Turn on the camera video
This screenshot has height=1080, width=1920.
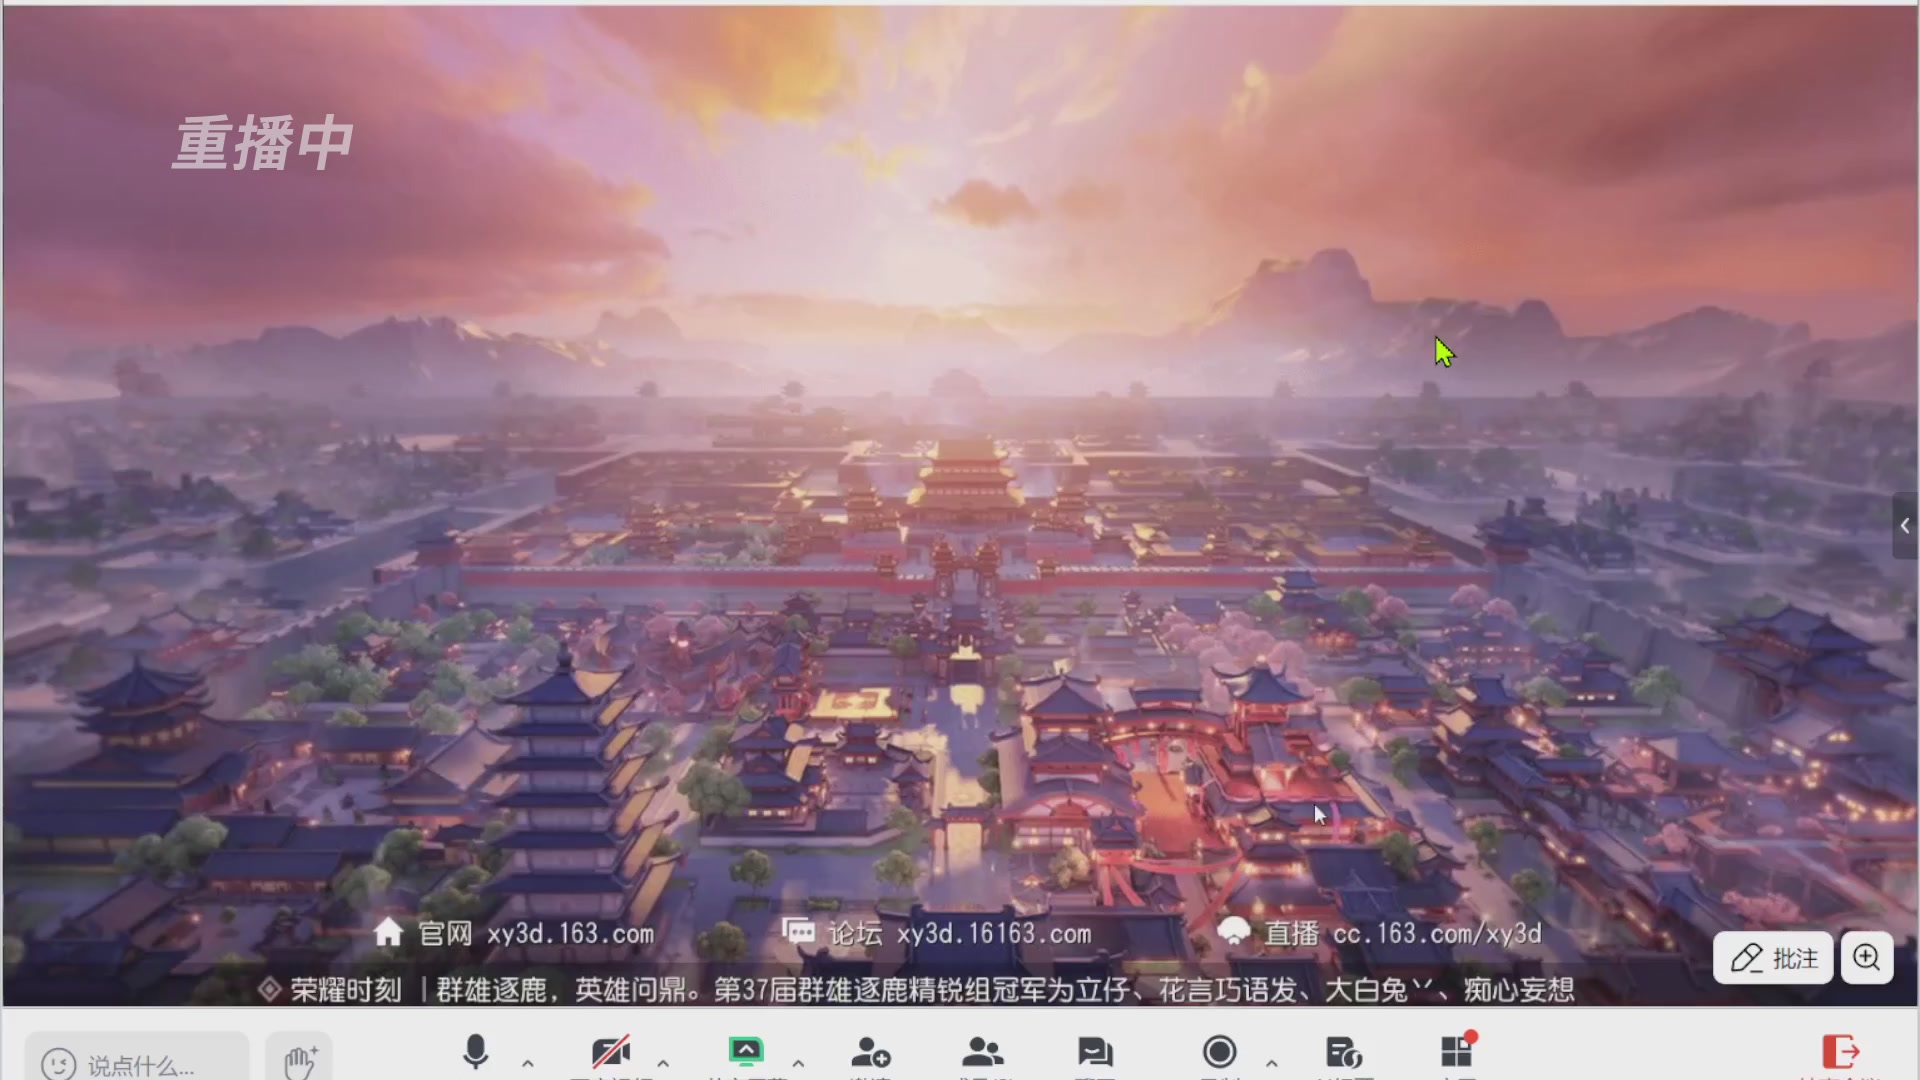point(610,1053)
